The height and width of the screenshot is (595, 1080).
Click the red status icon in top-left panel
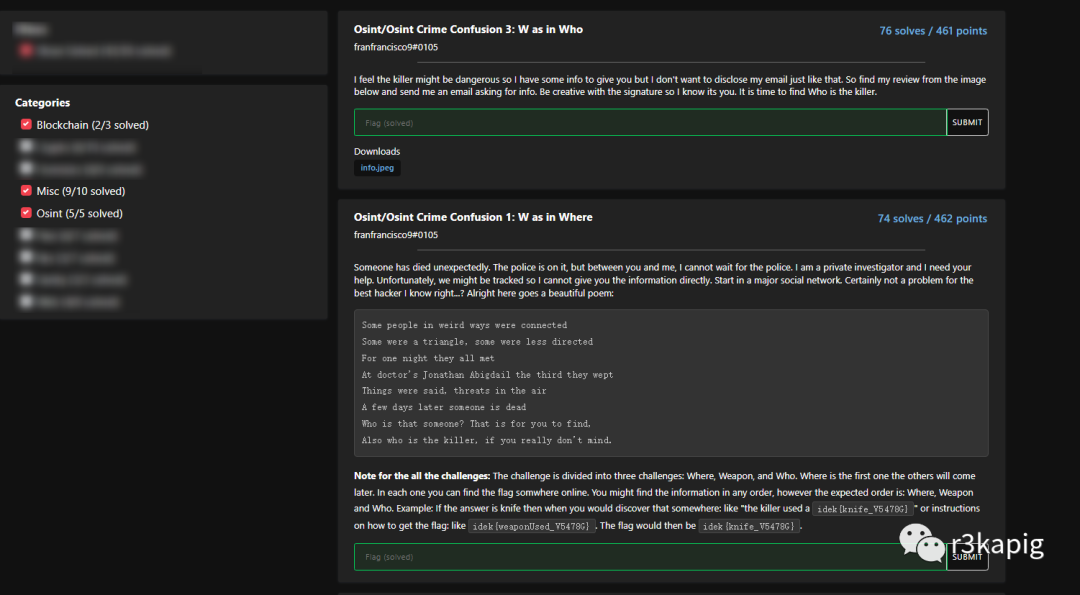[x=28, y=50]
